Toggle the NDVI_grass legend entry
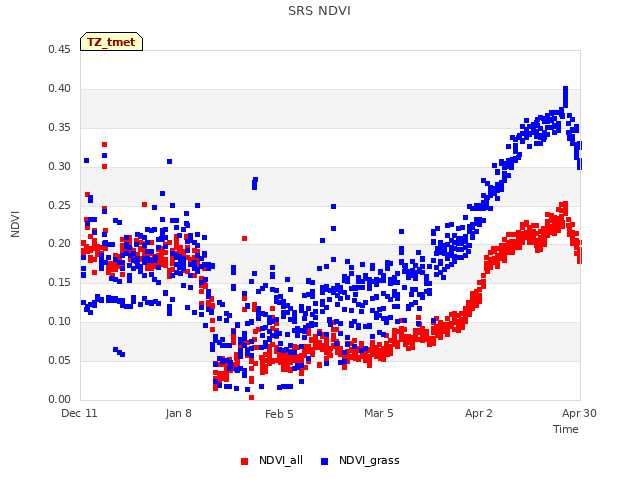 (360, 460)
